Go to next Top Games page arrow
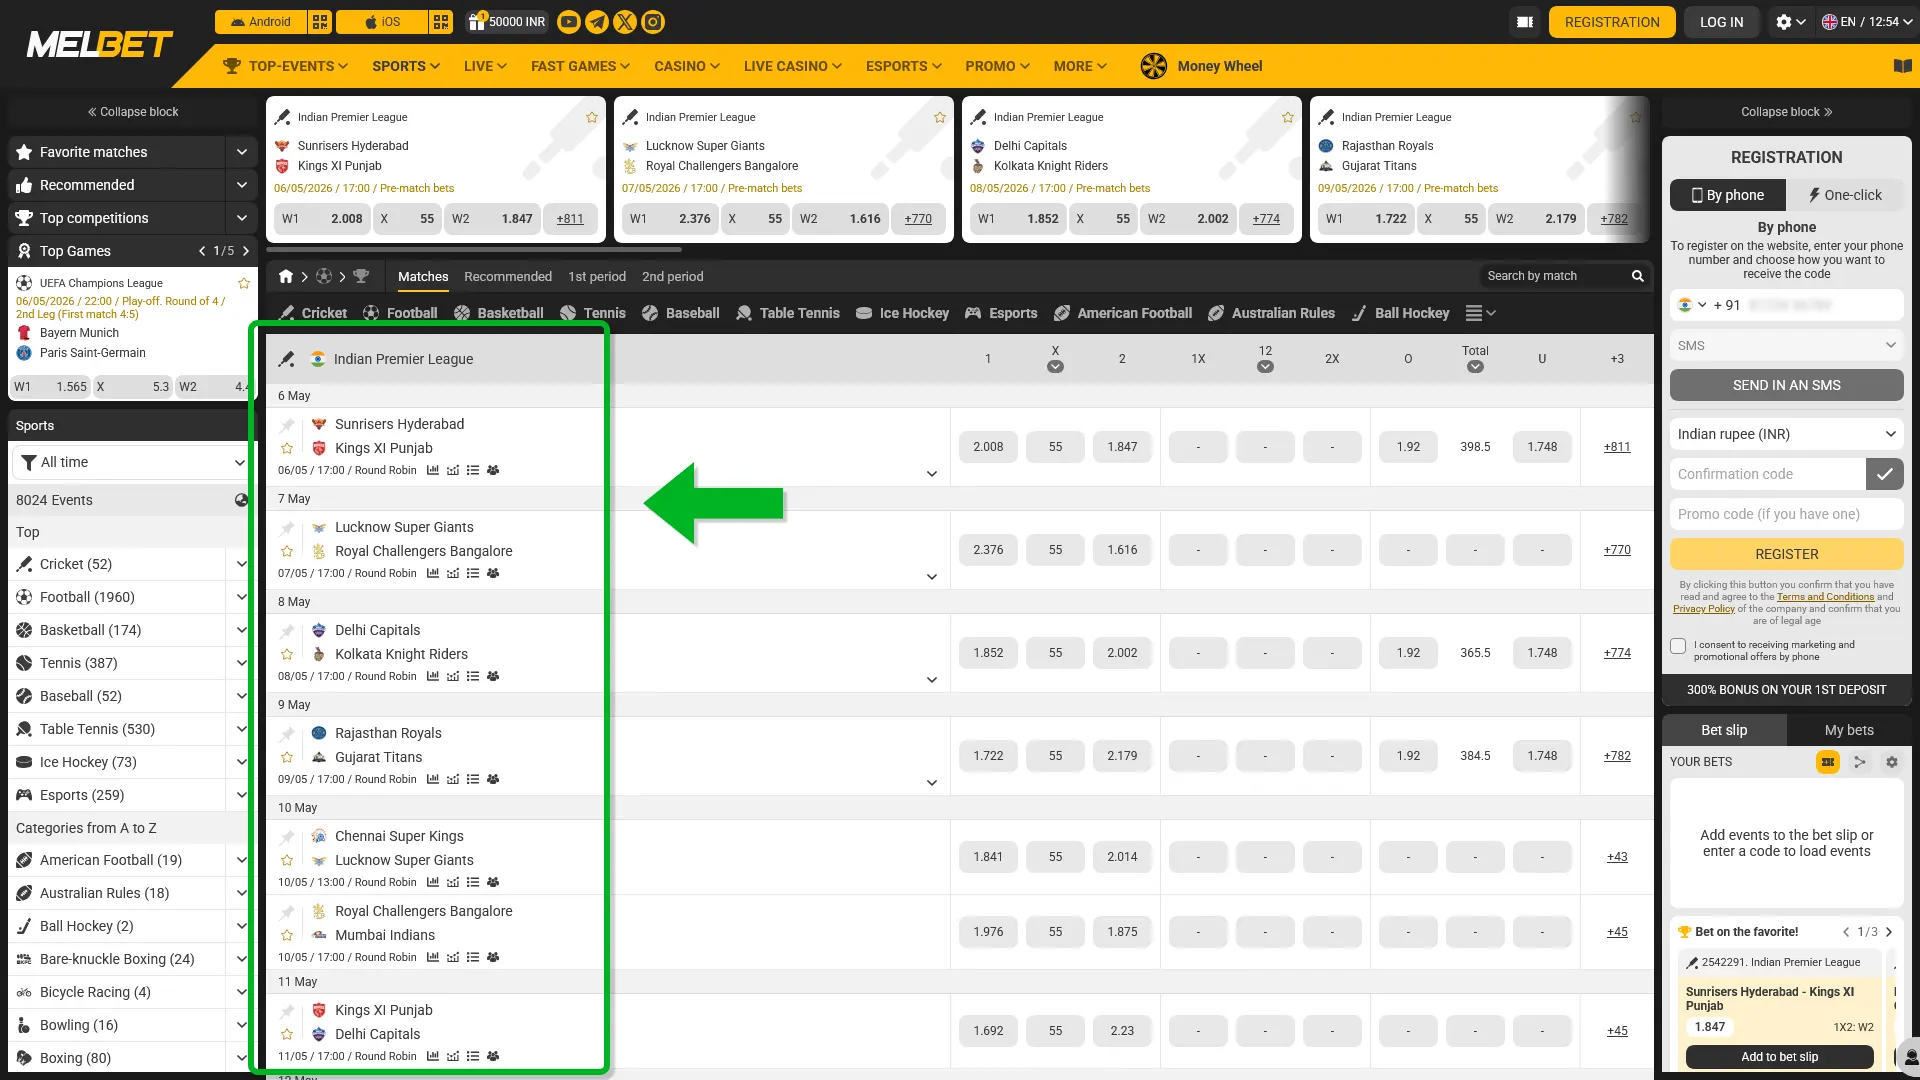Viewport: 1920px width, 1080px height. coord(246,251)
